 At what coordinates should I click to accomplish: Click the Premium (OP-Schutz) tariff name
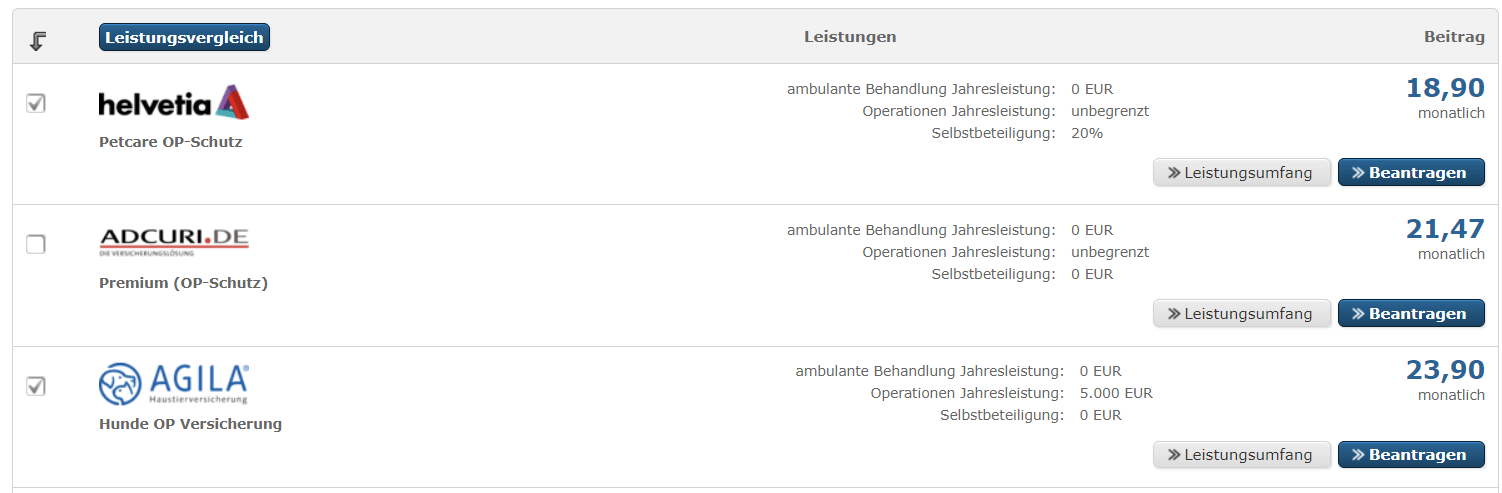(x=183, y=283)
